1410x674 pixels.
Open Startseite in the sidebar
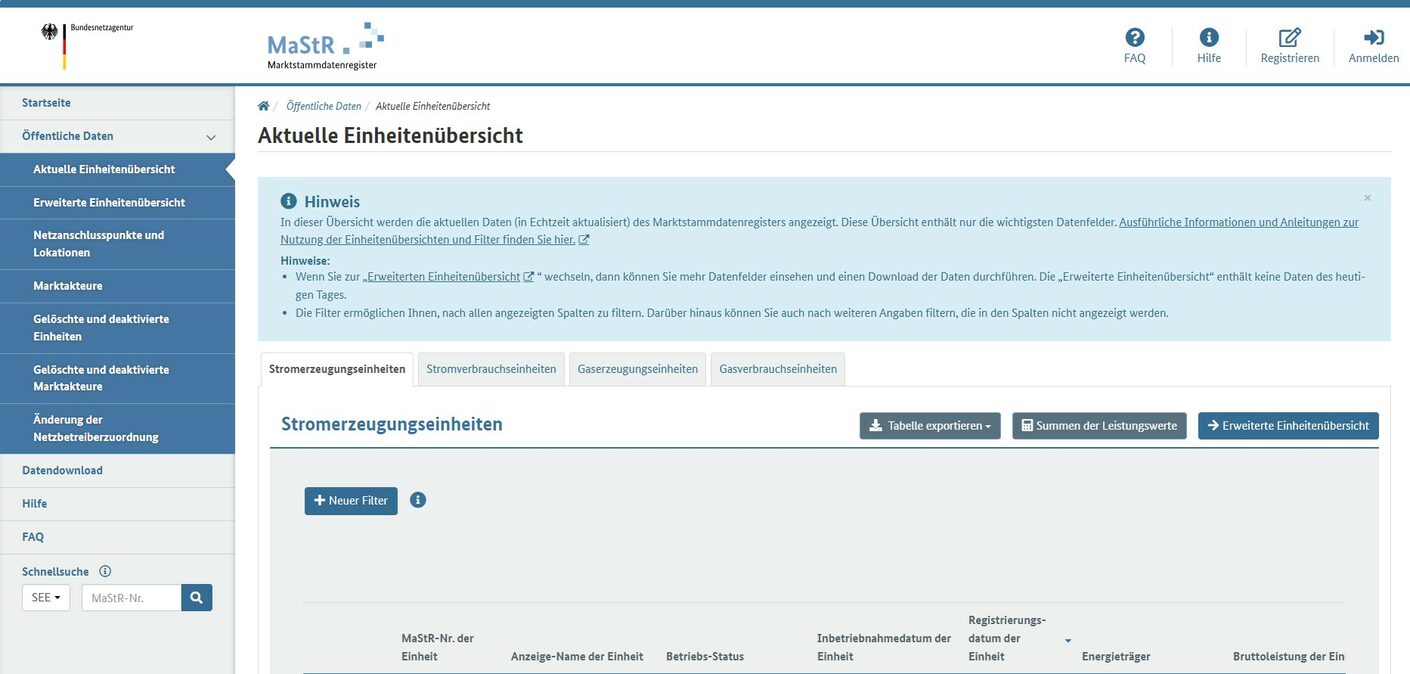pyautogui.click(x=117, y=103)
